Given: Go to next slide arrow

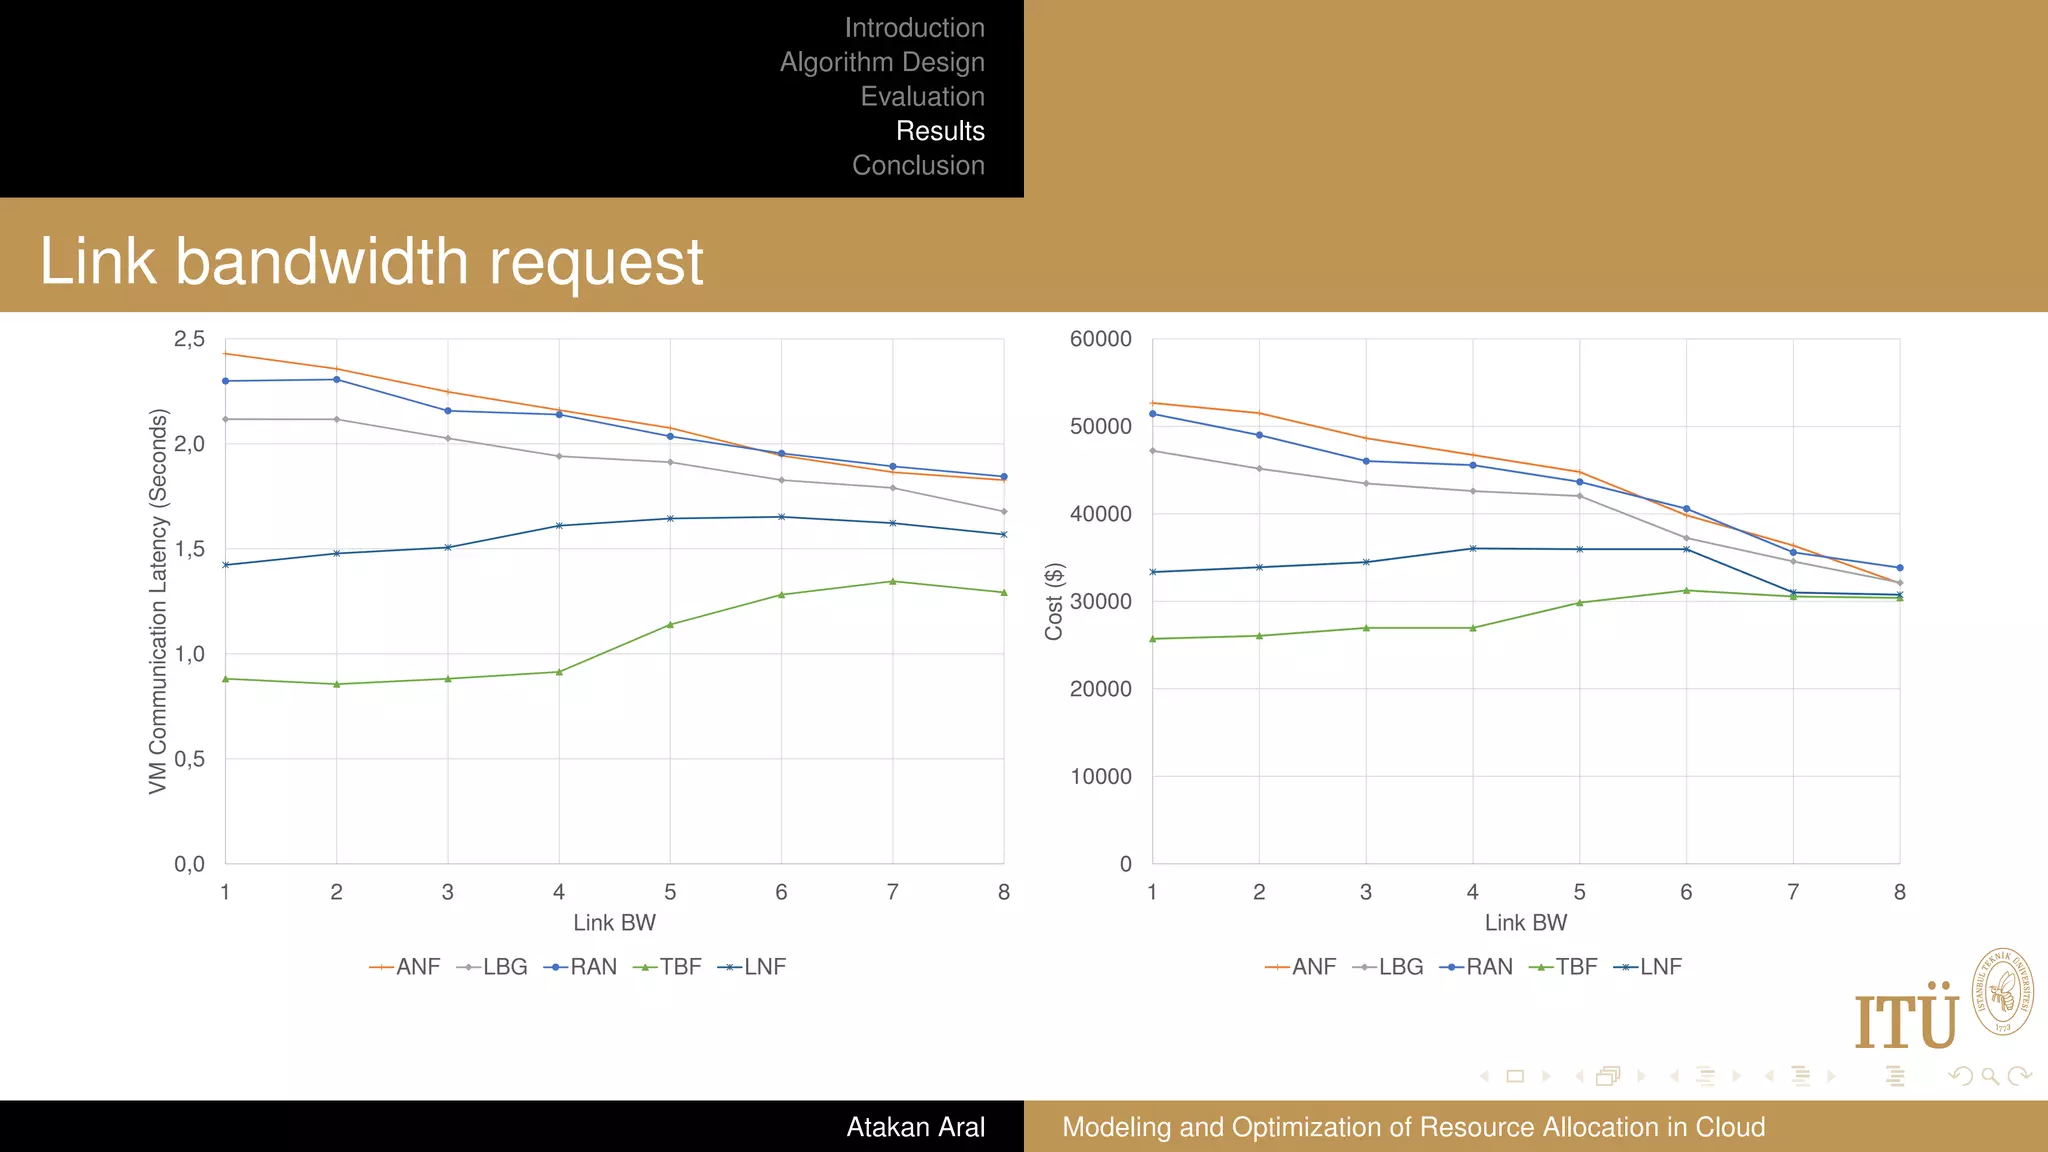Looking at the screenshot, I should click(1546, 1076).
